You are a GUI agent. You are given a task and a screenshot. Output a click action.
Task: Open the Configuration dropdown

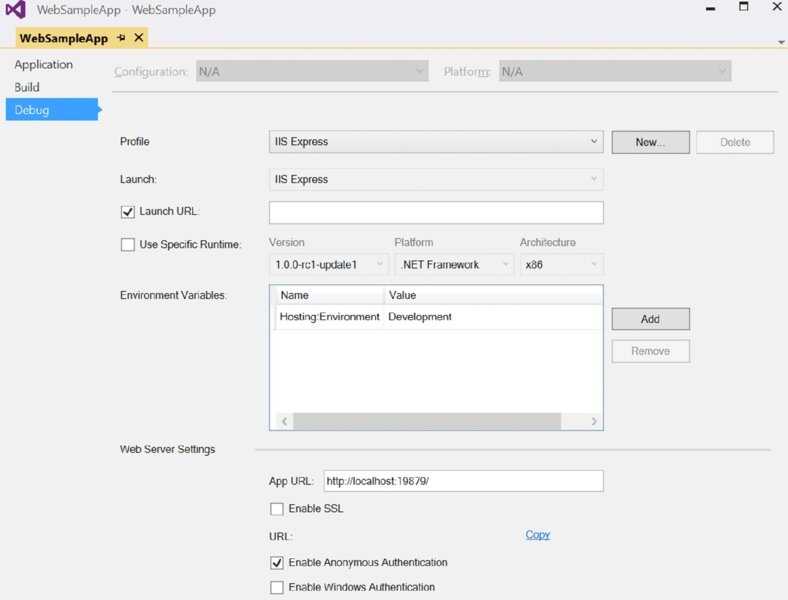312,71
